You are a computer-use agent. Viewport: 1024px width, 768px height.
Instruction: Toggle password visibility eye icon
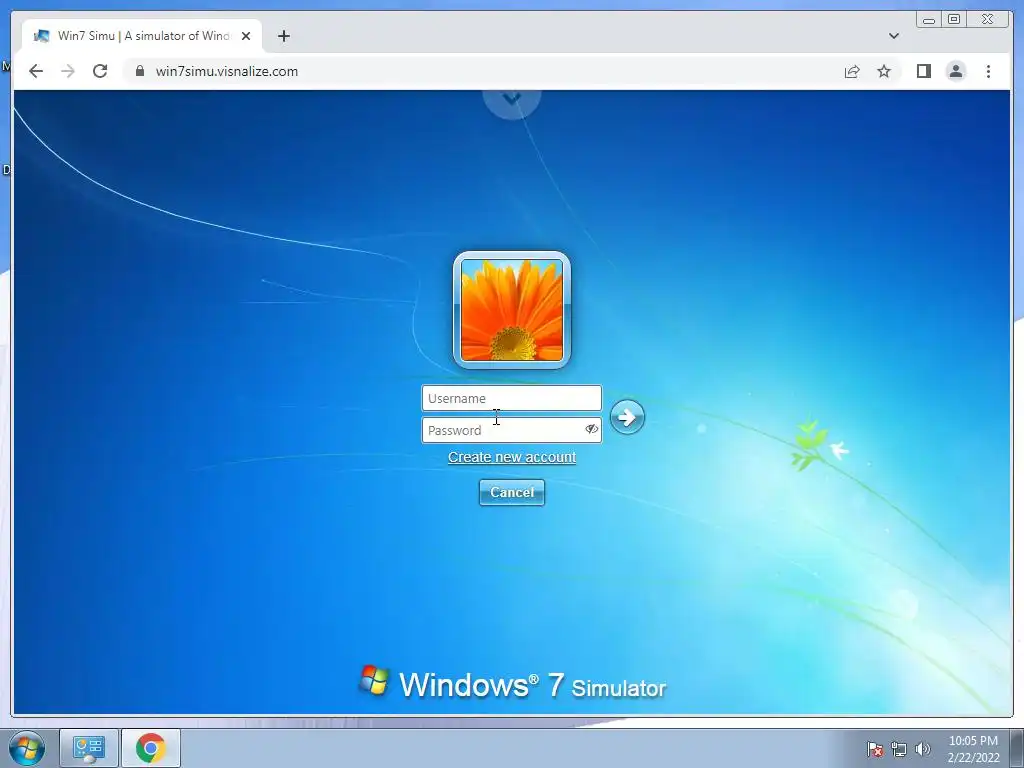[591, 429]
